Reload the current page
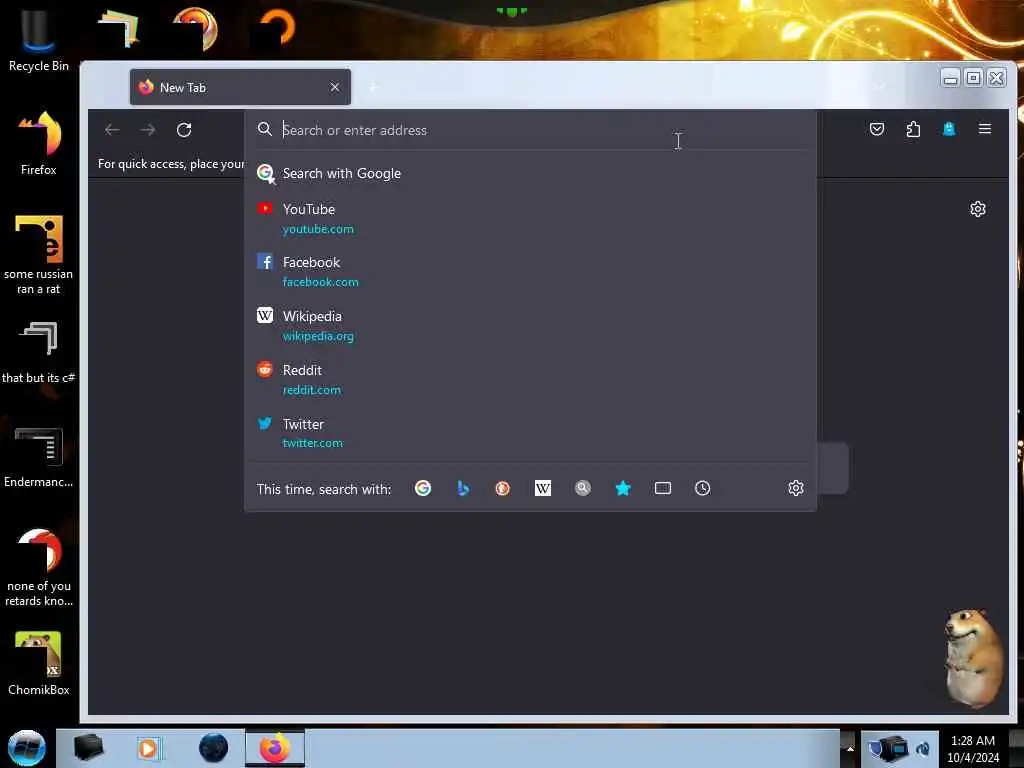The image size is (1024, 768). [184, 130]
